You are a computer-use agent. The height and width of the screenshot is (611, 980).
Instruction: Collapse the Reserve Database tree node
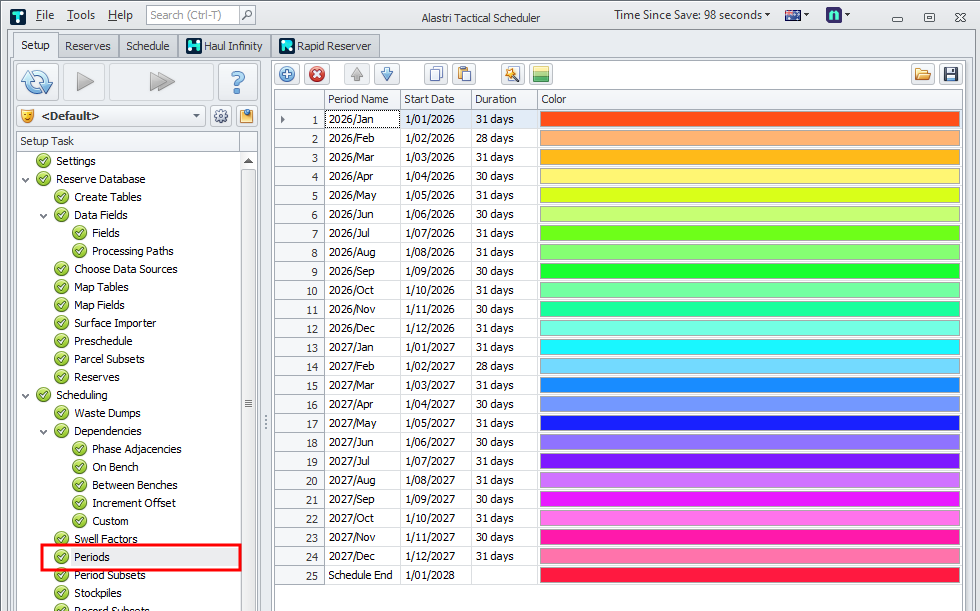click(26, 179)
